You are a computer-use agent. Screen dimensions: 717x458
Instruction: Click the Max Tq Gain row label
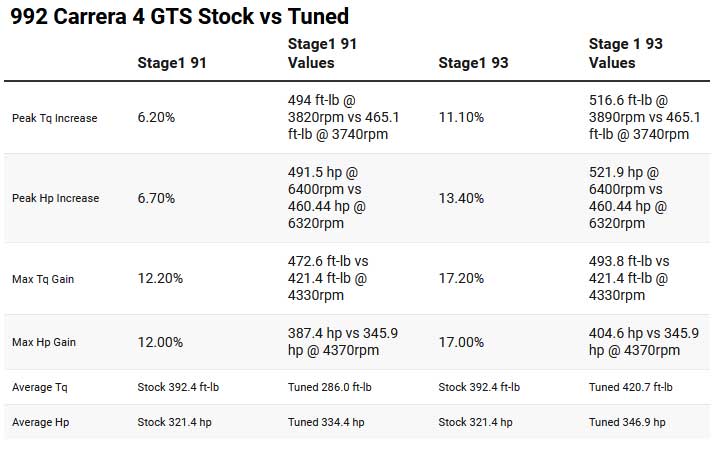pyautogui.click(x=43, y=279)
